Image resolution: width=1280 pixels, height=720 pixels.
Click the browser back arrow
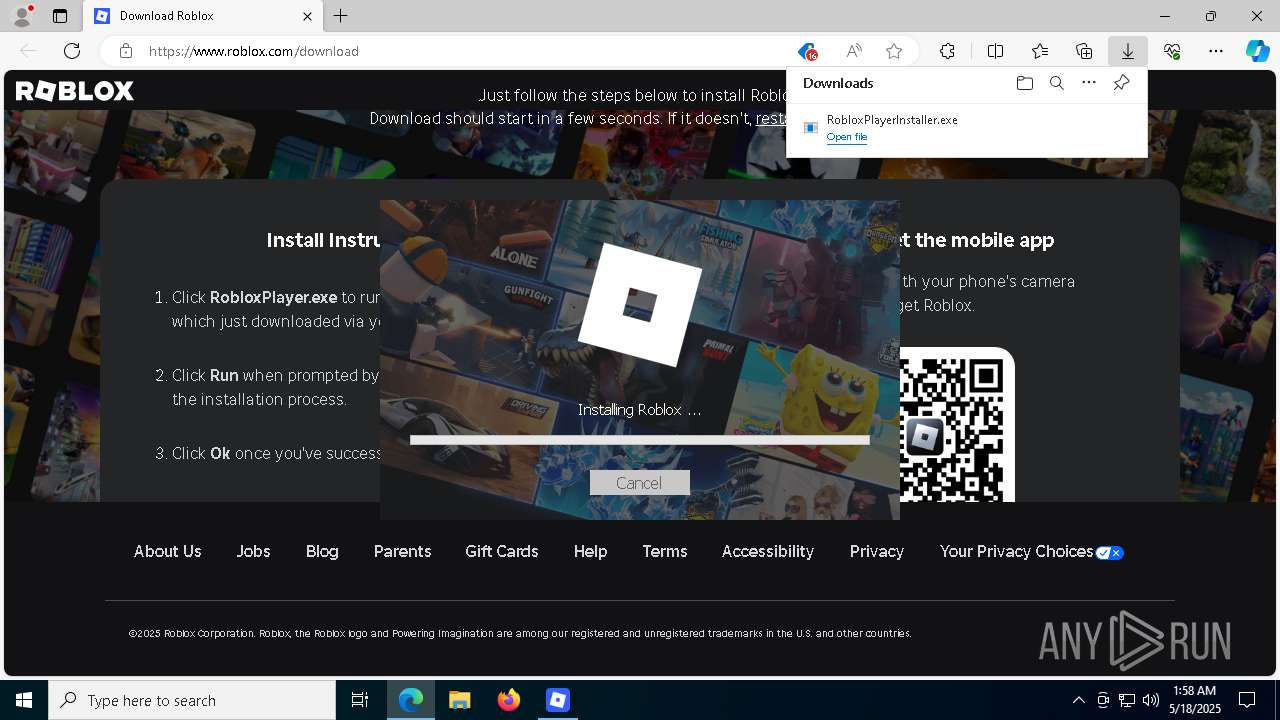click(28, 51)
